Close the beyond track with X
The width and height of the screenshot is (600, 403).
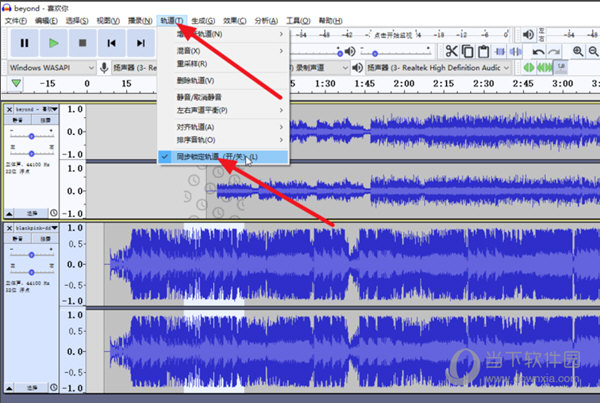click(9, 109)
